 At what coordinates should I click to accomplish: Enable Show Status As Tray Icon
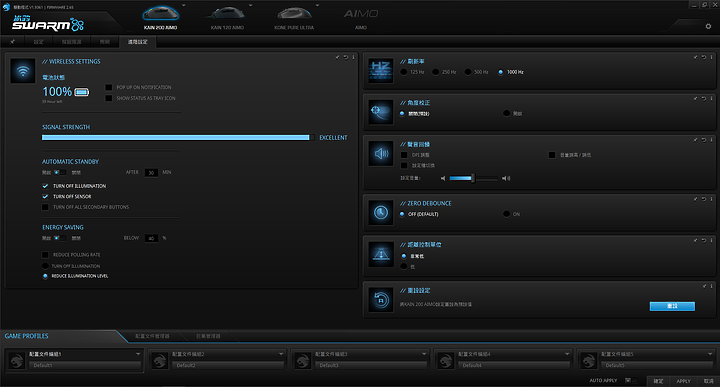tap(108, 98)
